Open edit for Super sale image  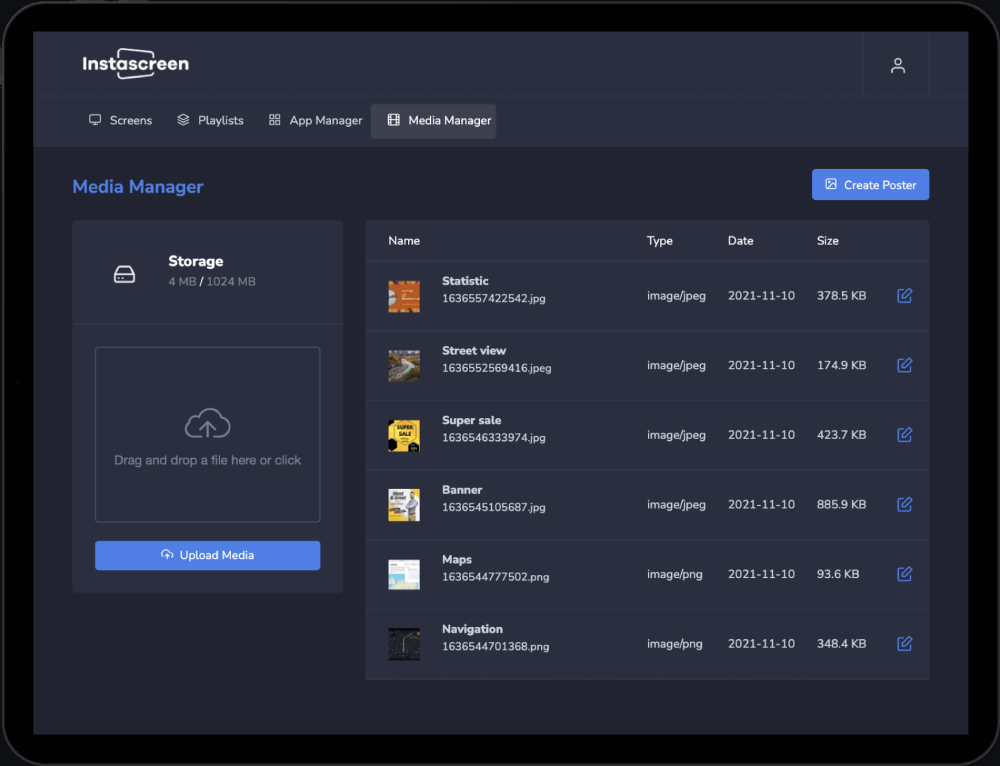tap(904, 435)
